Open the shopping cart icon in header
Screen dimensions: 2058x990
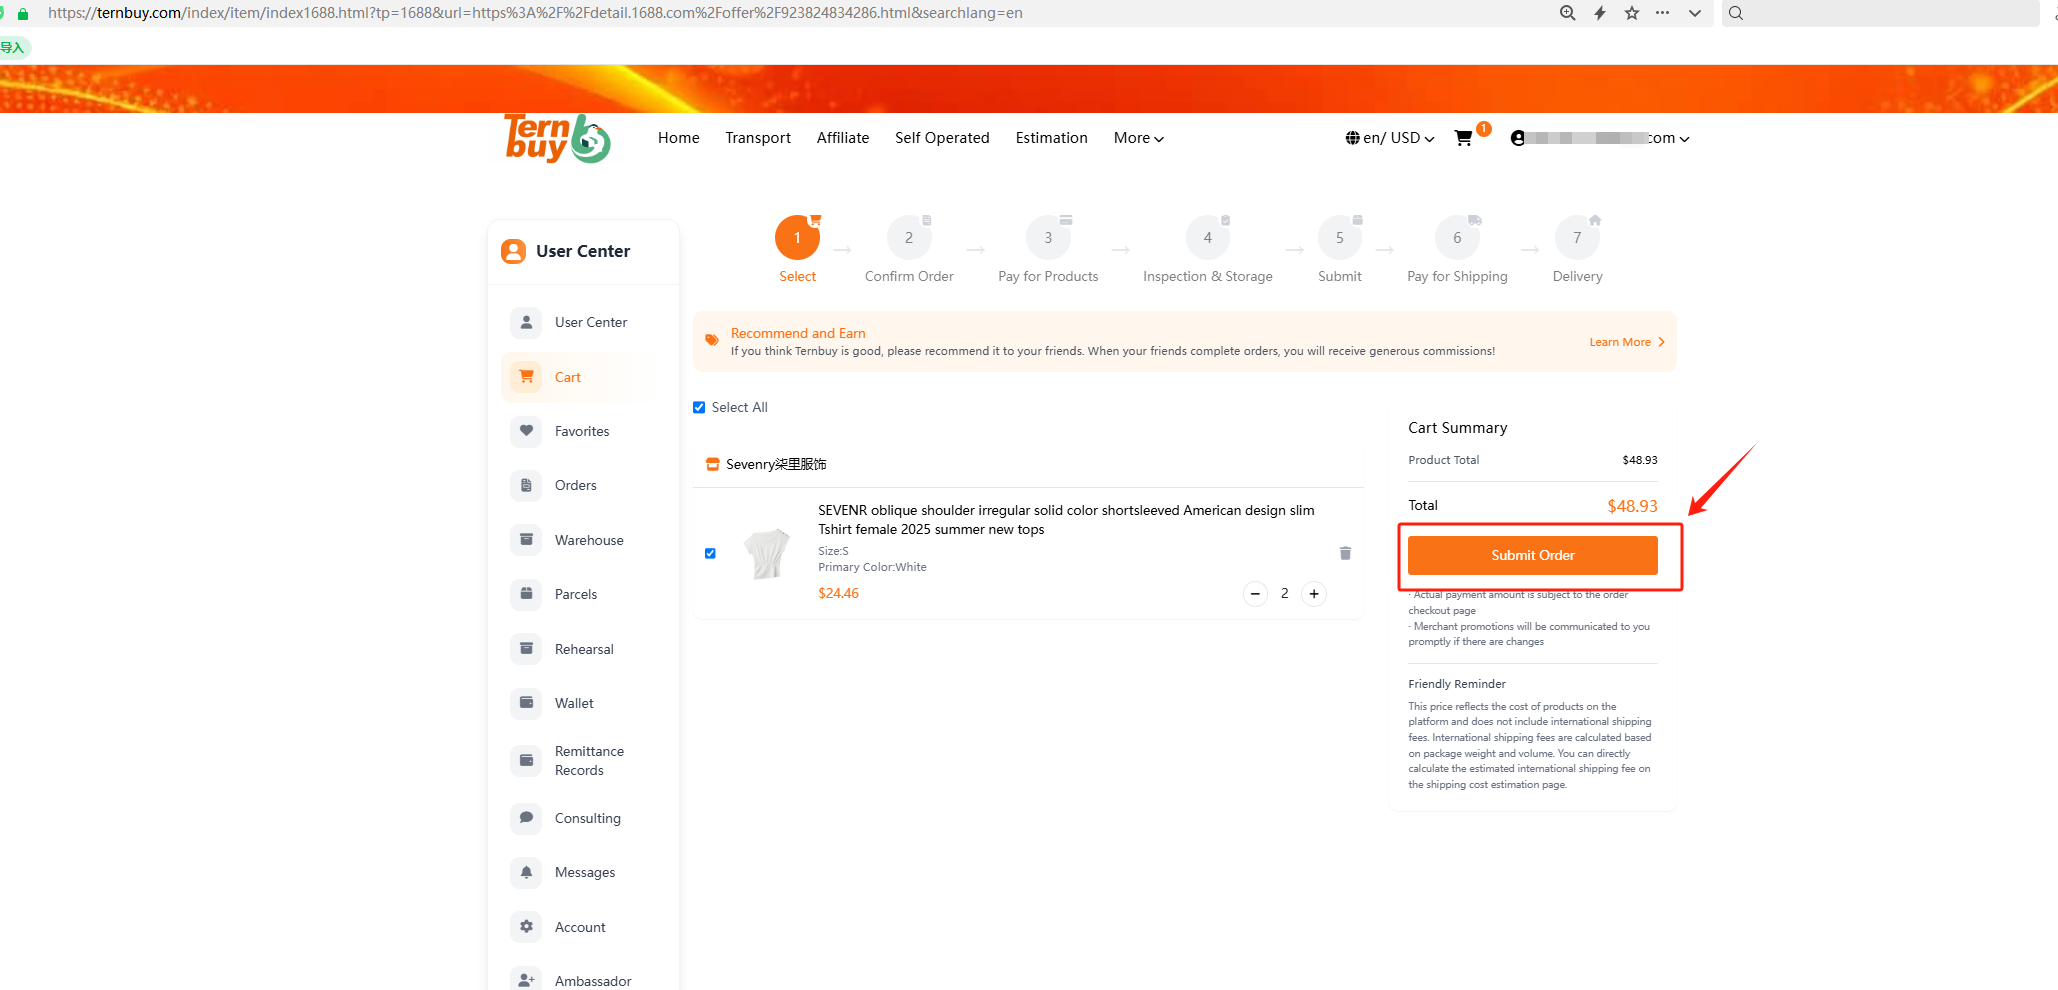coord(1463,138)
